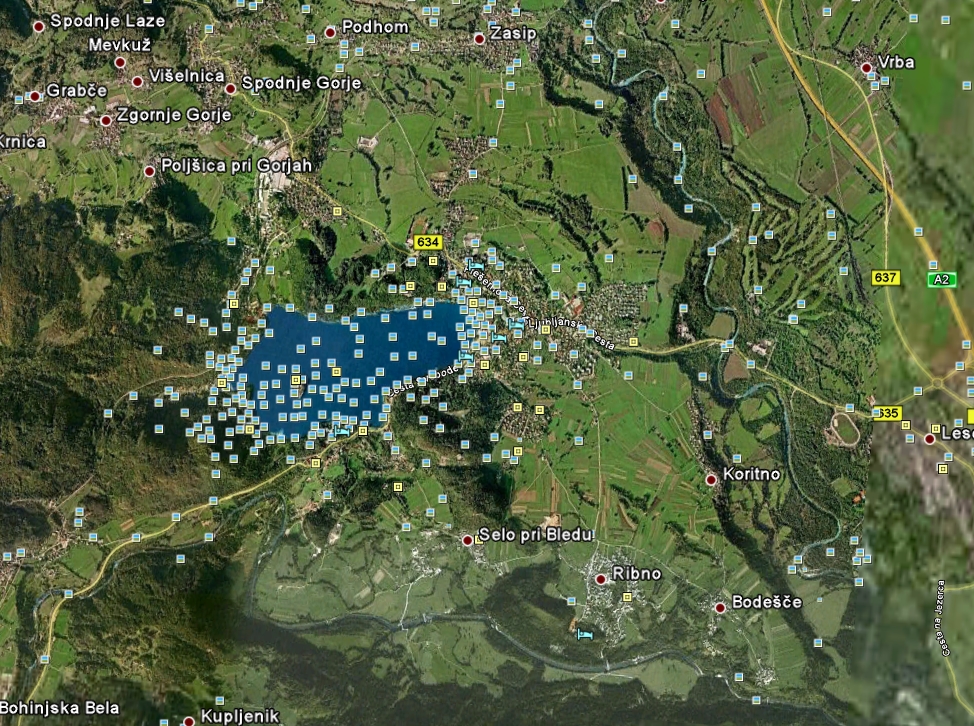Image resolution: width=974 pixels, height=726 pixels.
Task: Click the yellow square icon beside Ribno label
Action: pyautogui.click(x=627, y=597)
